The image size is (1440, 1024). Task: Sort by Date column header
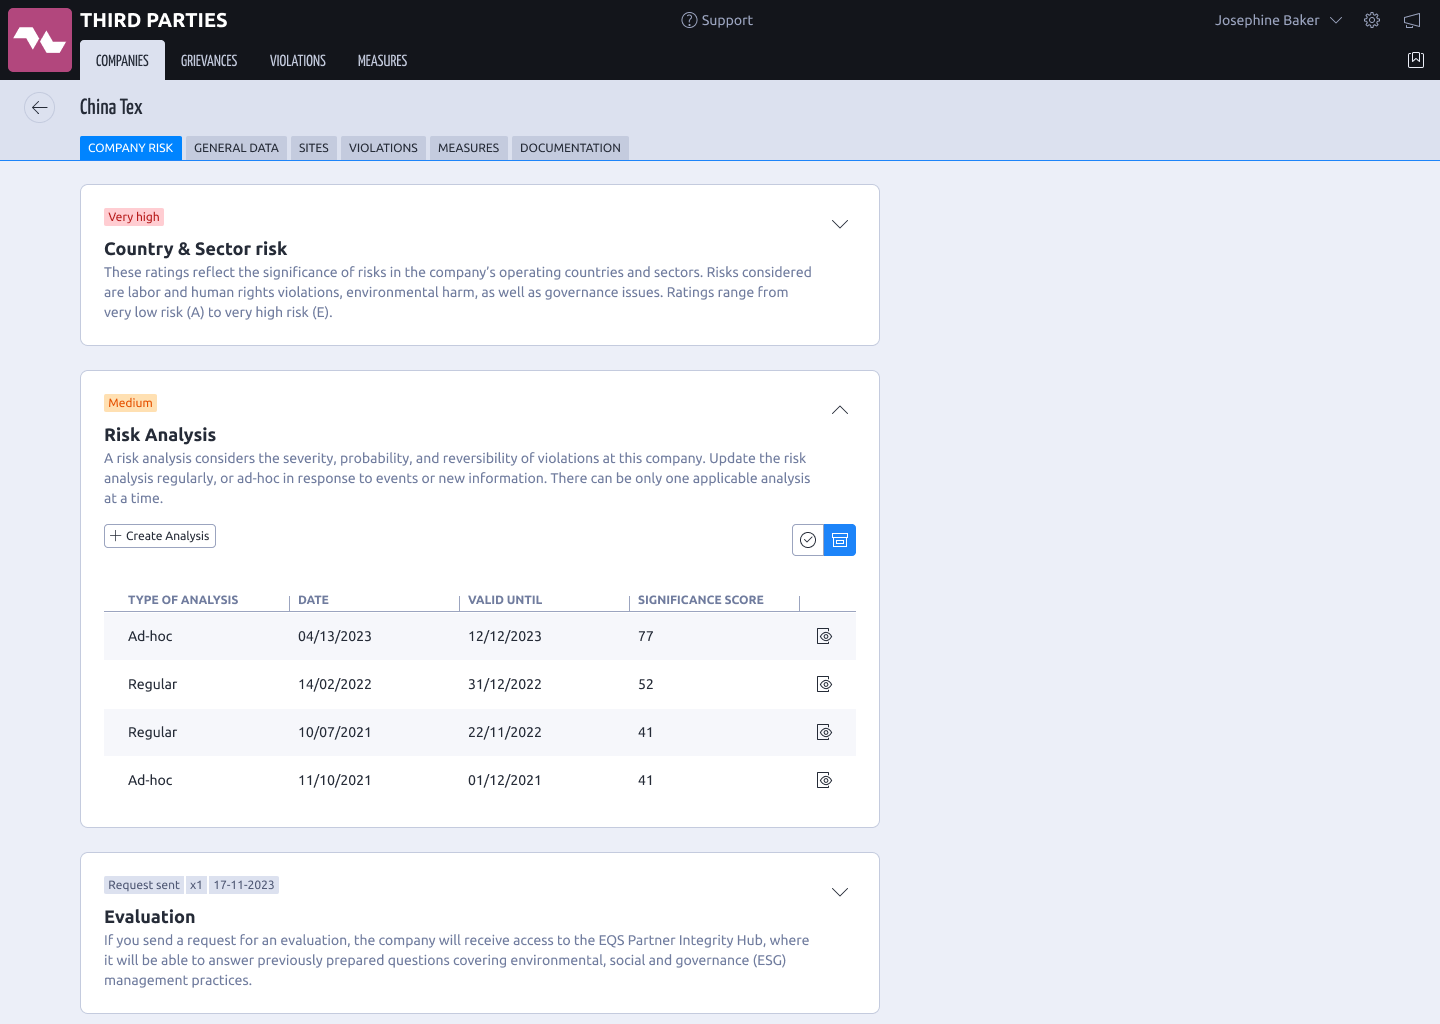point(313,600)
